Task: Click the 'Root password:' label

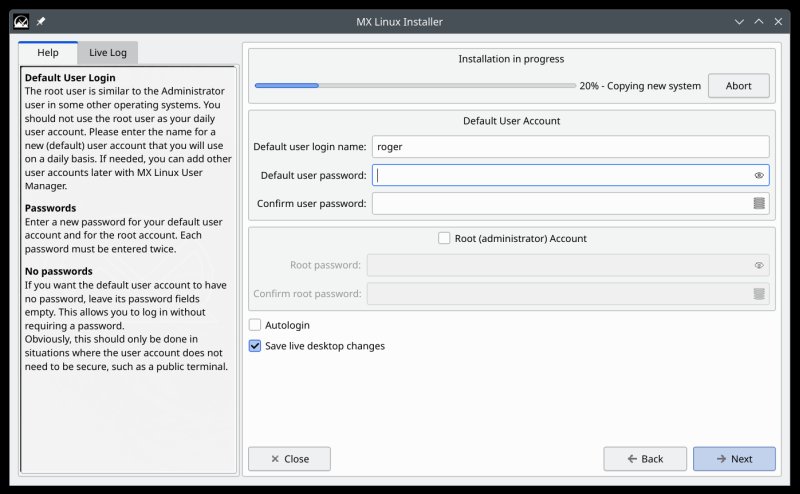Action: 325,265
